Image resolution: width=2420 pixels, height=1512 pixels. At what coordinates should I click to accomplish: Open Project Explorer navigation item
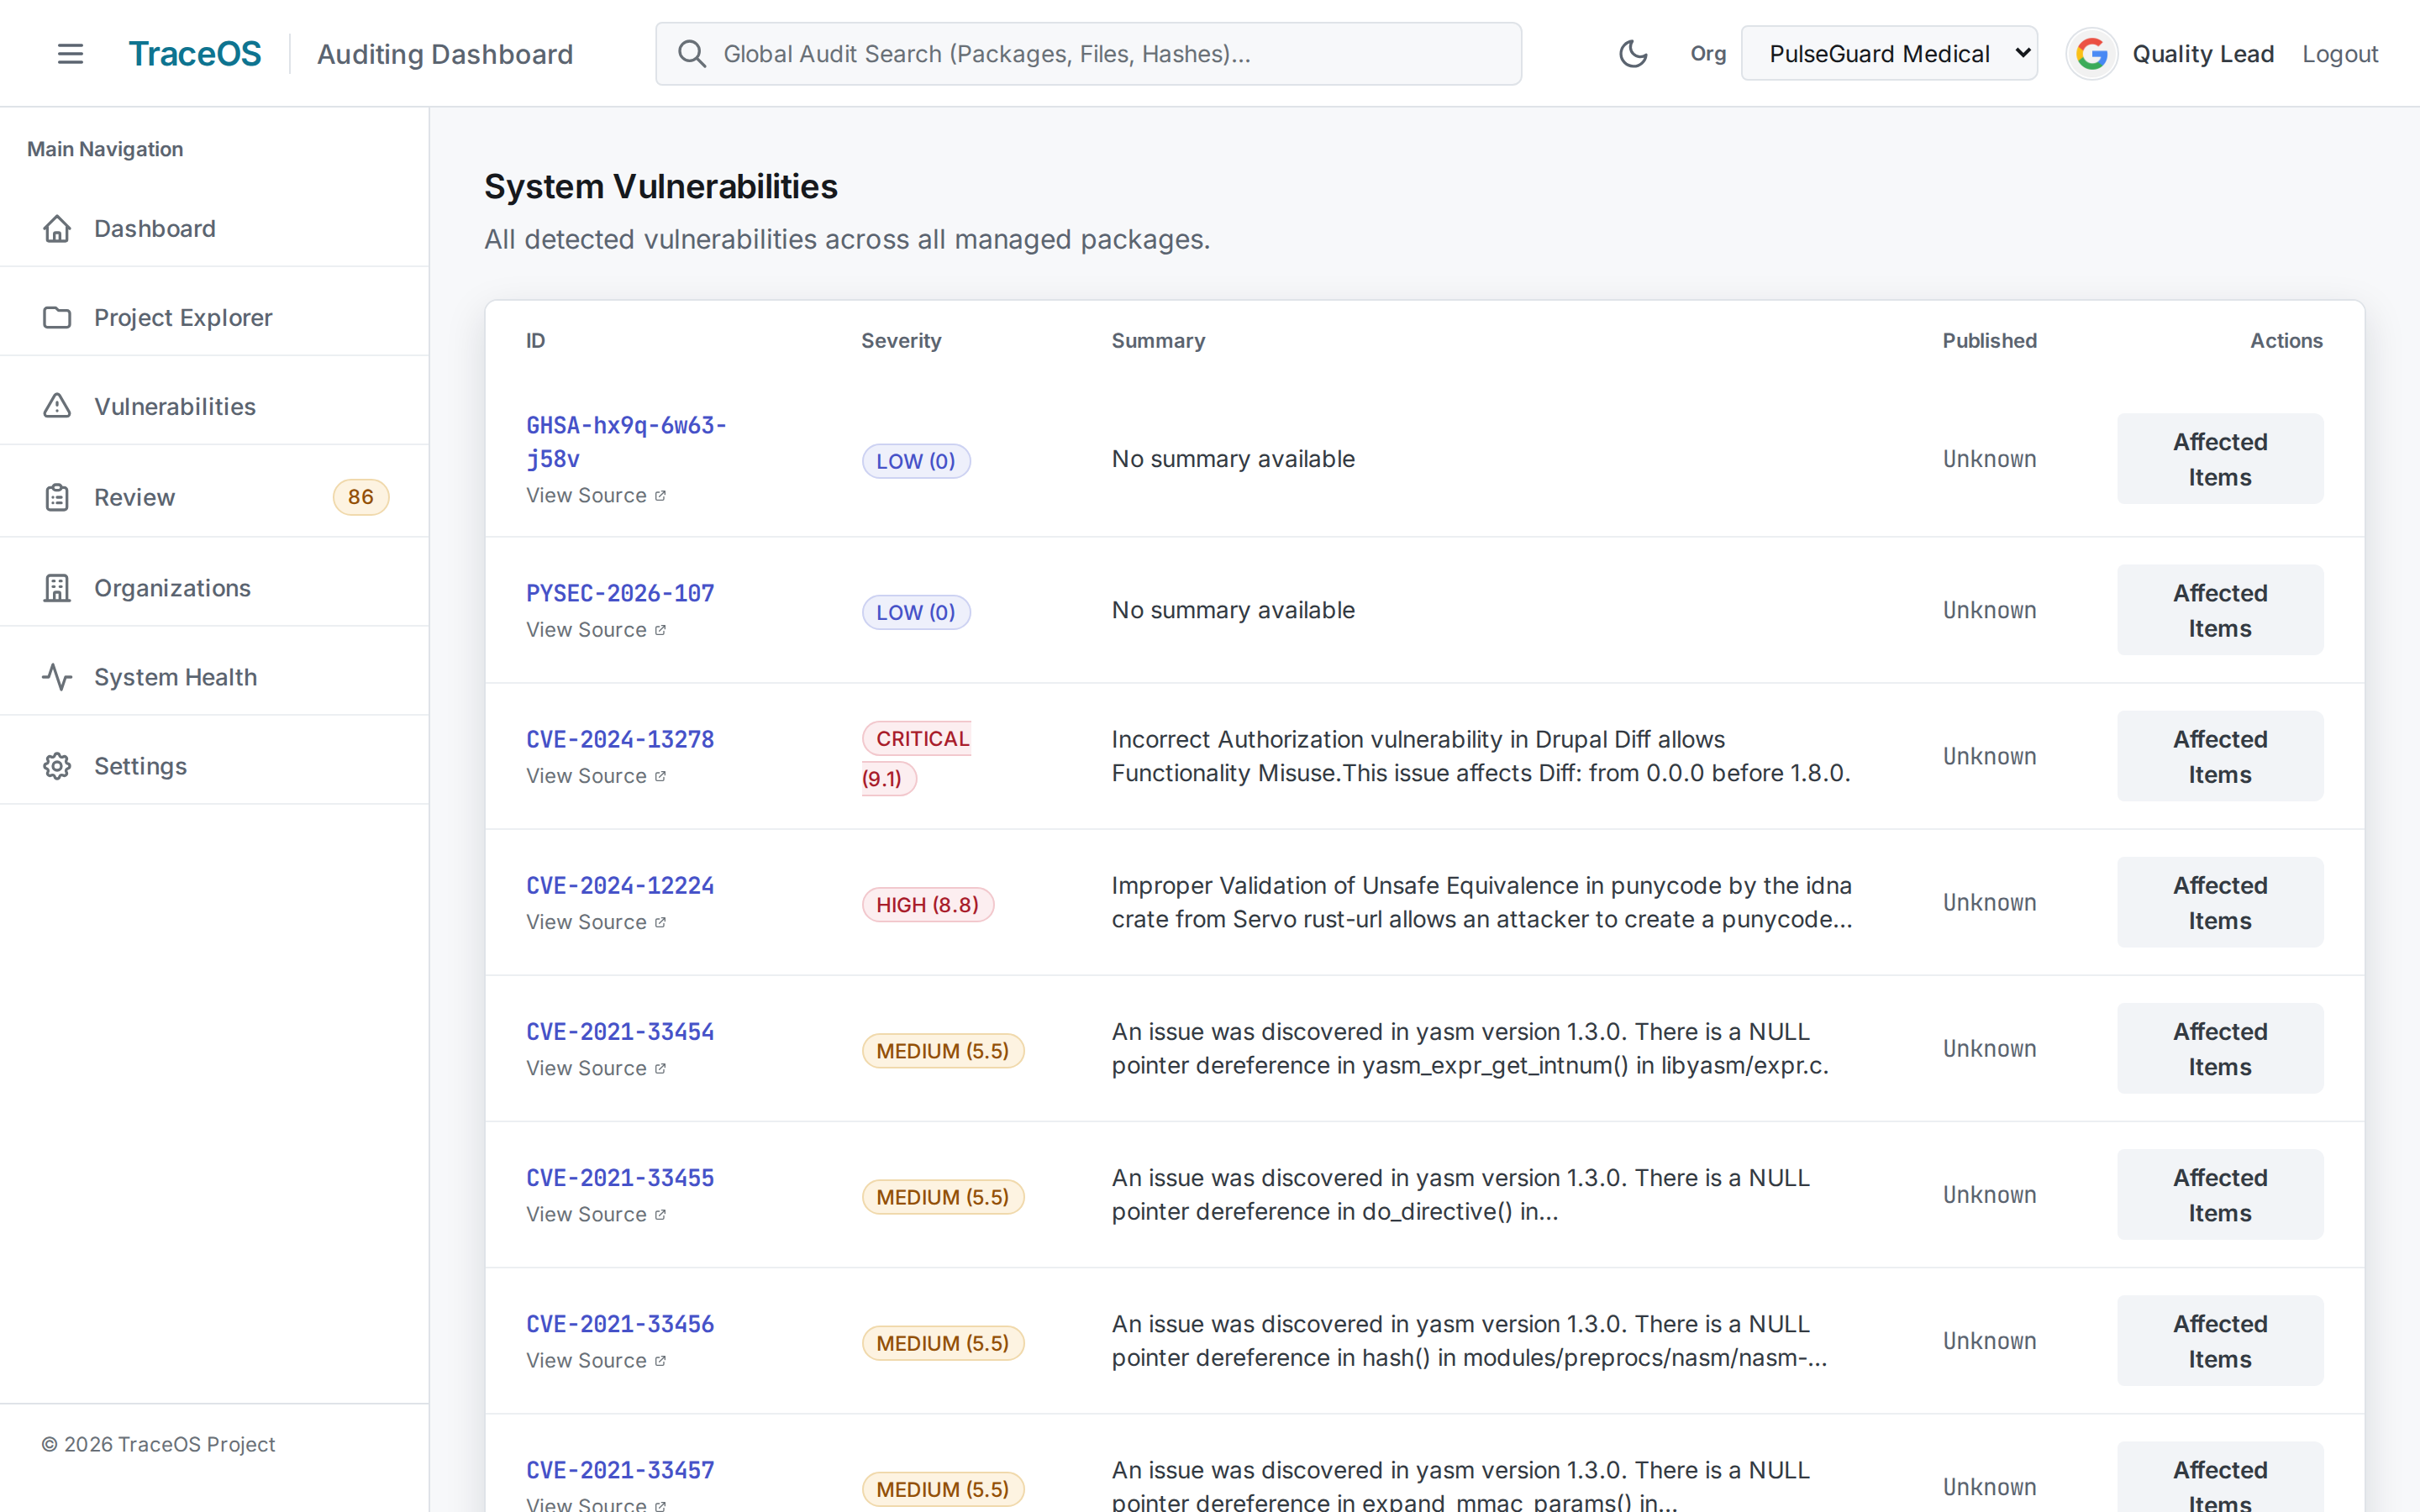[214, 318]
